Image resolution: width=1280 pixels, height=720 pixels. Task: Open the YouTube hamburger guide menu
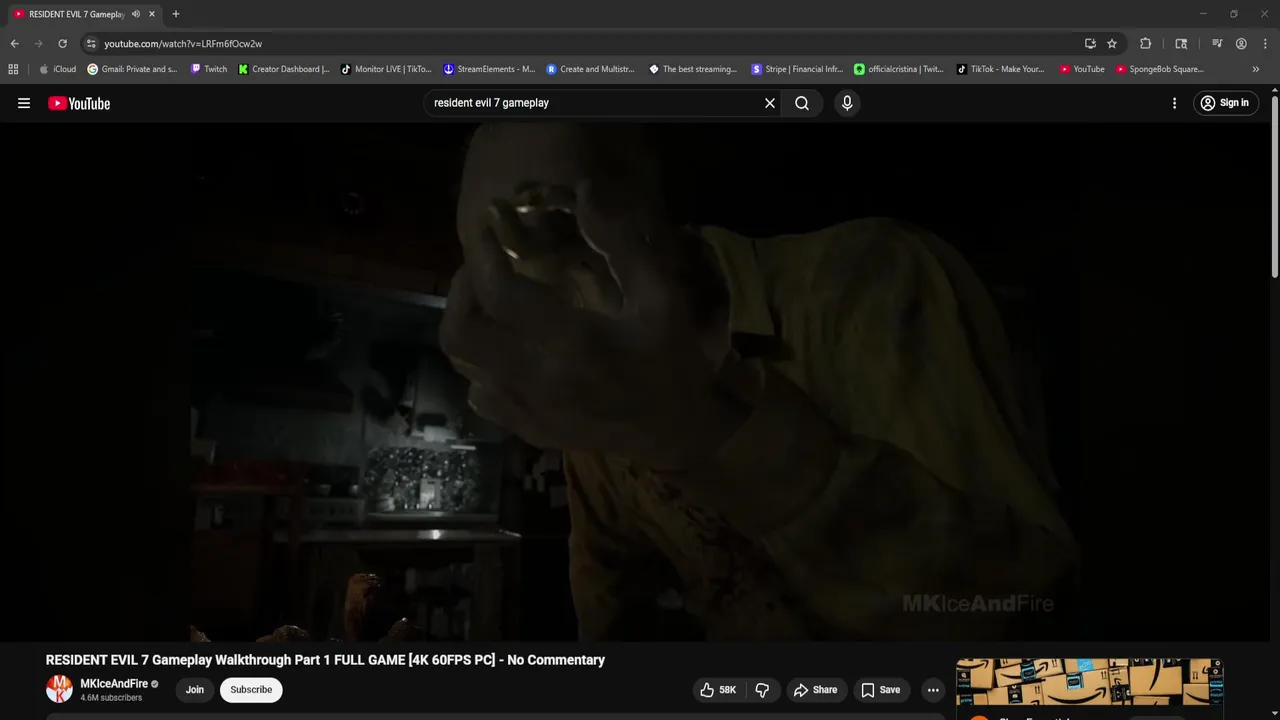point(24,103)
